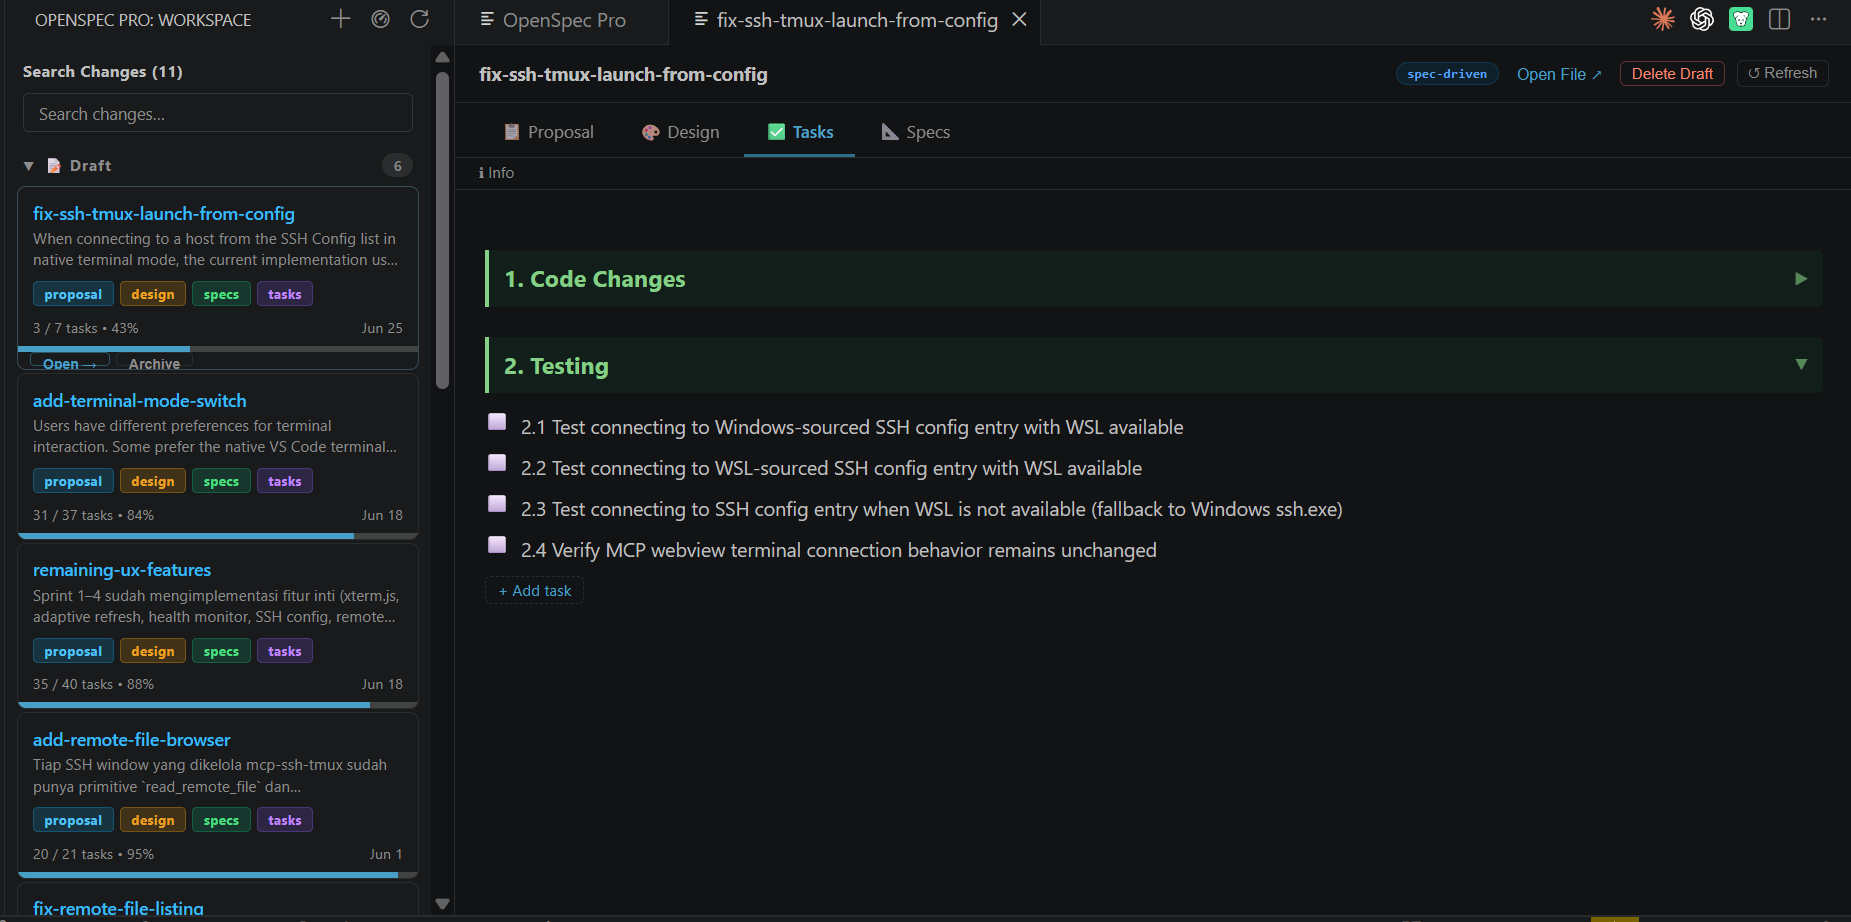Screen dimensions: 1851x922
Task: Click the Info row above tasks
Action: (x=497, y=173)
